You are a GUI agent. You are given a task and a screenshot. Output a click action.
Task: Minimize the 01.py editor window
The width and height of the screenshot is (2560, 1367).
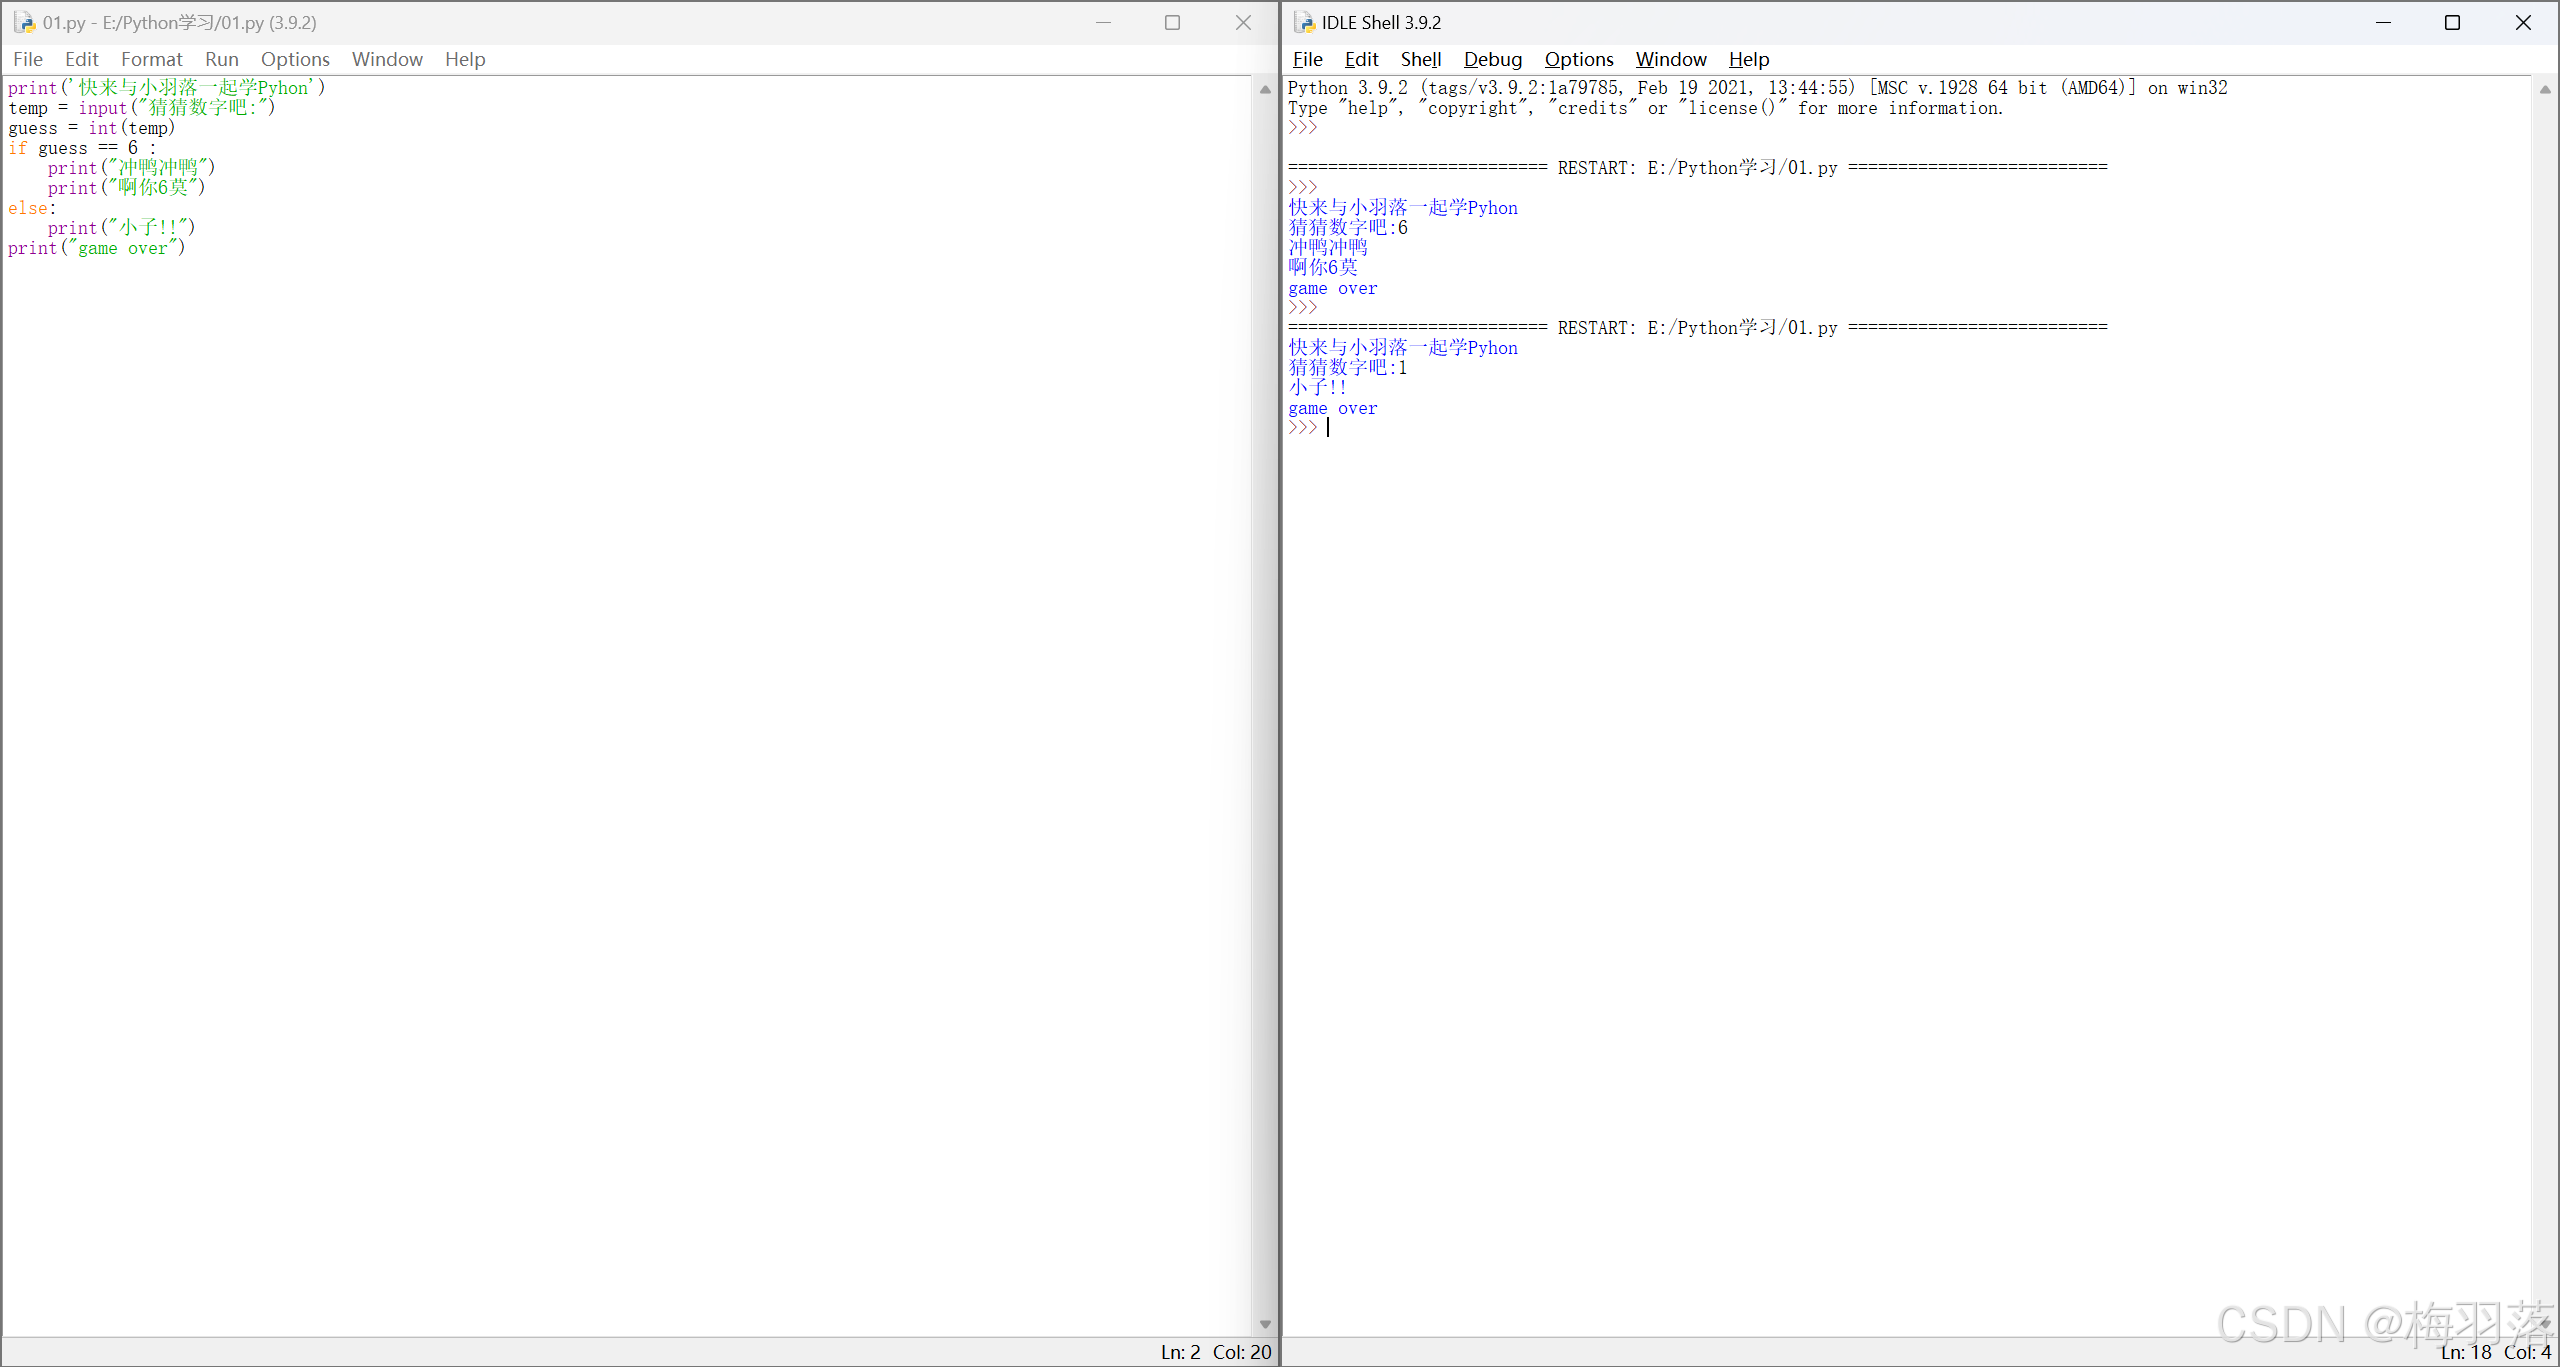(1103, 22)
